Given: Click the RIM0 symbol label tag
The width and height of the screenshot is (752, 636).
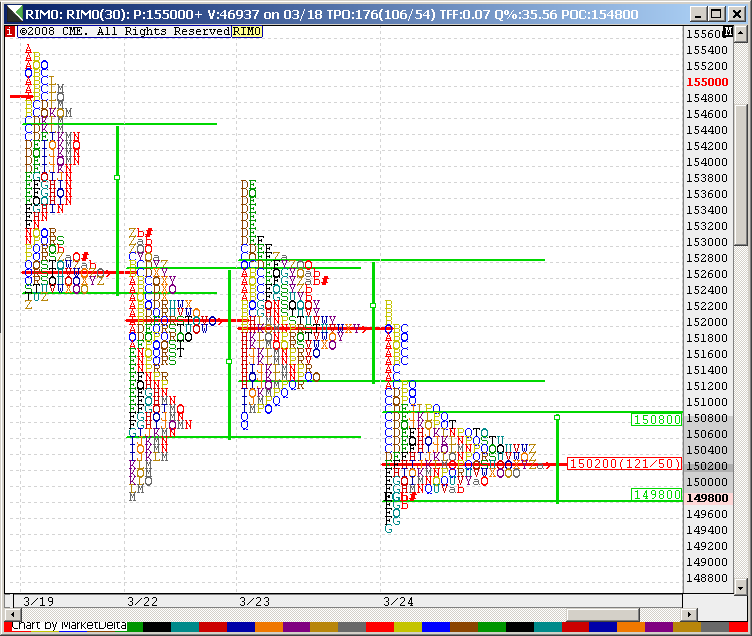Looking at the screenshot, I should [247, 32].
